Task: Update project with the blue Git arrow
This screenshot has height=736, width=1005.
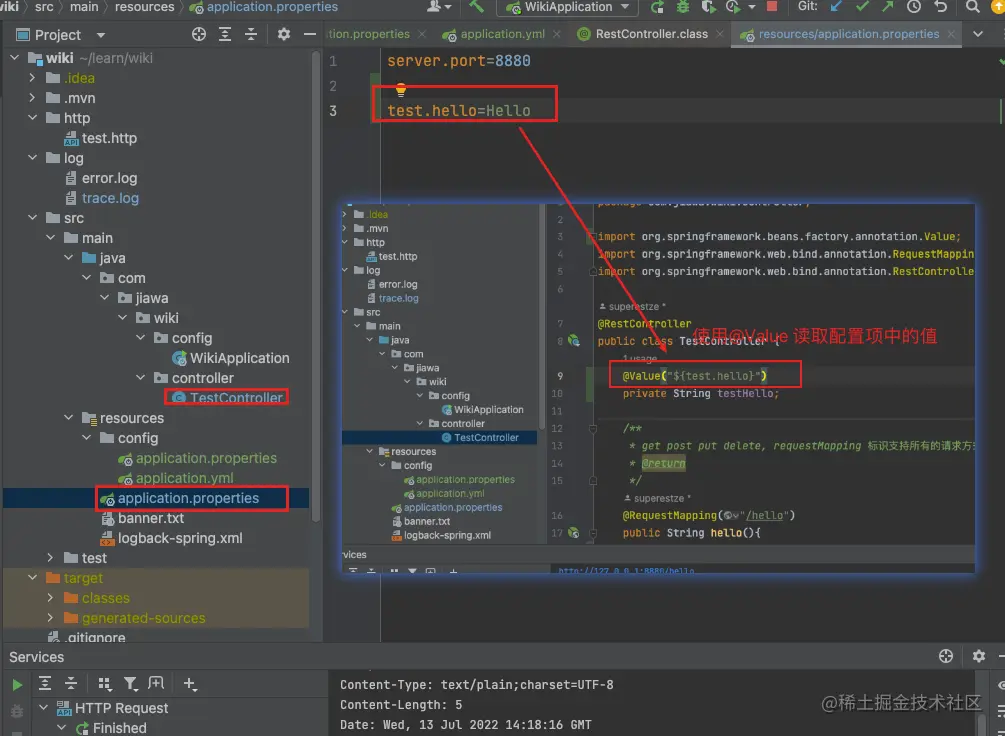Action: pos(836,7)
